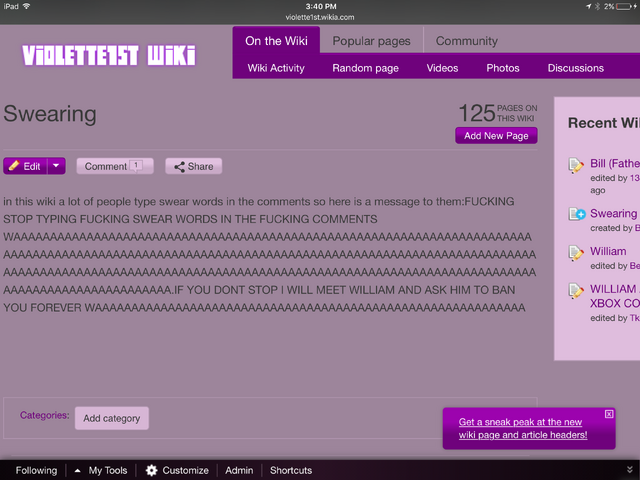Close the sneak peek notification
This screenshot has height=480, width=640.
point(609,414)
